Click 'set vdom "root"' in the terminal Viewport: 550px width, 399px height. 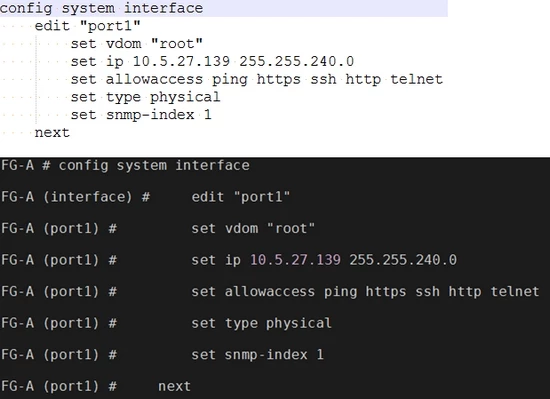(253, 229)
